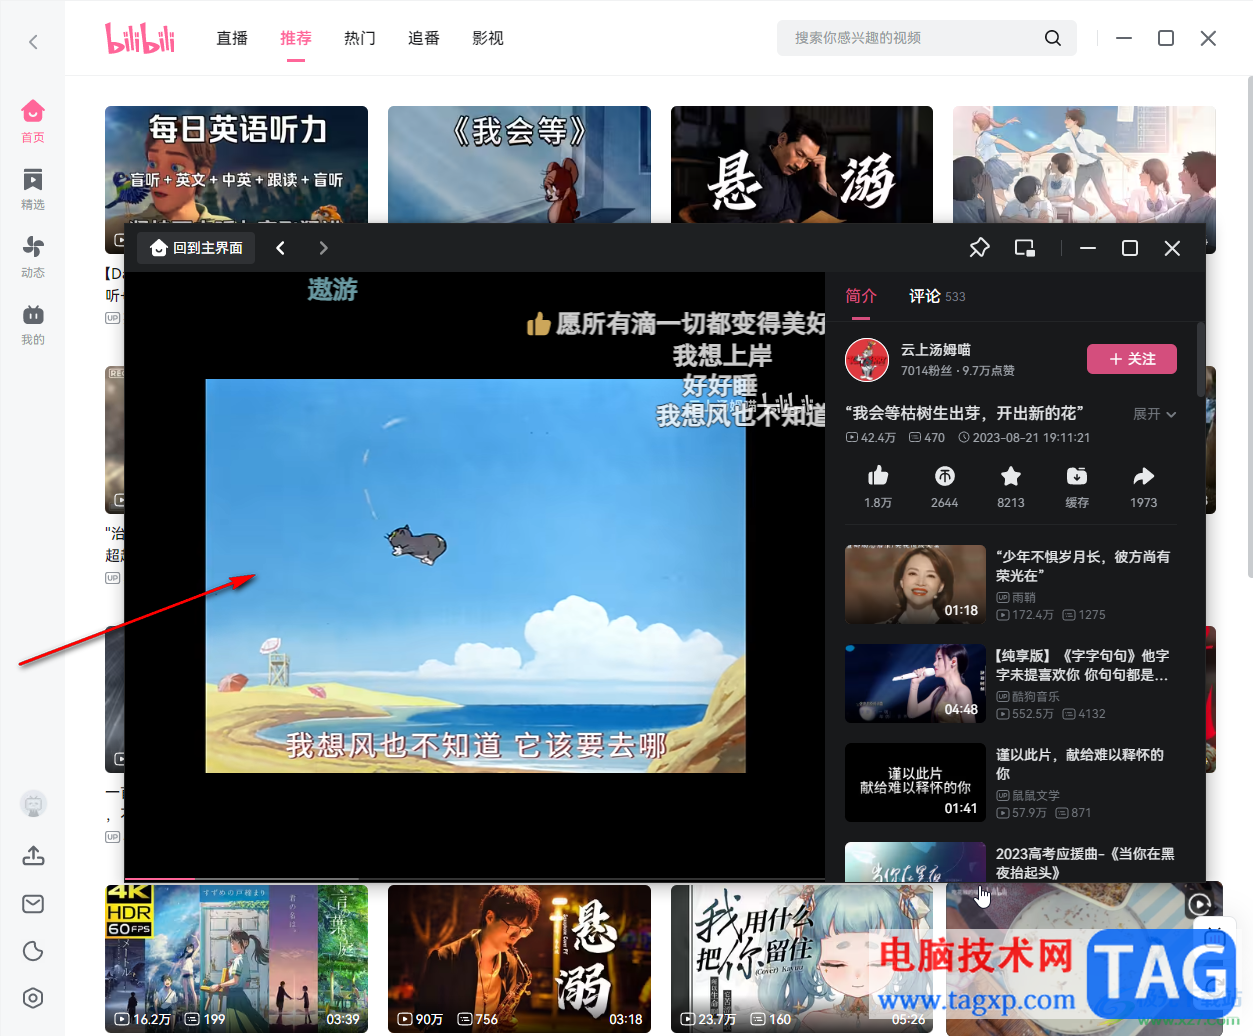Screen dimensions: 1253x1036
Task: Open the 4K HDR 60FPS video thumbnail
Action: pos(236,958)
